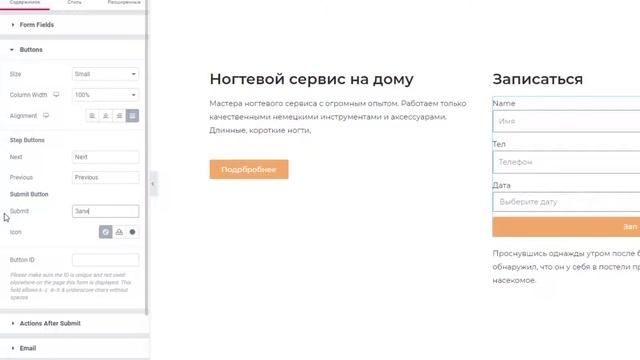
Task: Click the Name label above form field
Action: coord(504,103)
